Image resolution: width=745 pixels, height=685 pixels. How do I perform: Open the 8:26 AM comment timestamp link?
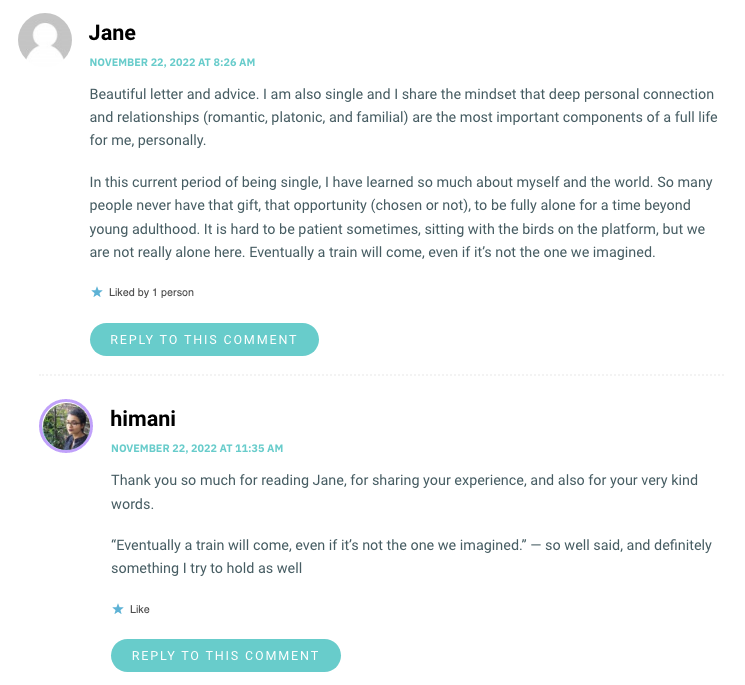pyautogui.click(x=172, y=62)
